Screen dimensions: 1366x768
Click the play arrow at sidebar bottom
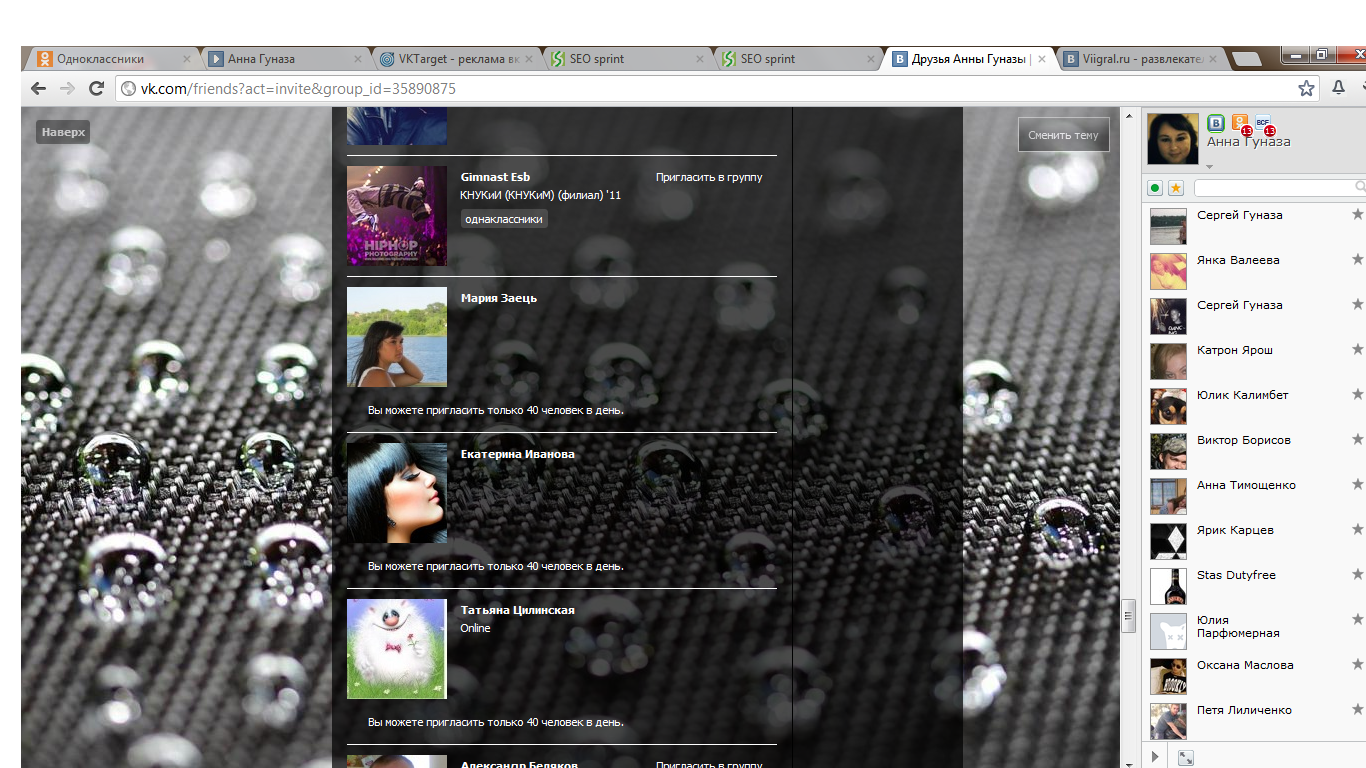click(x=1155, y=757)
